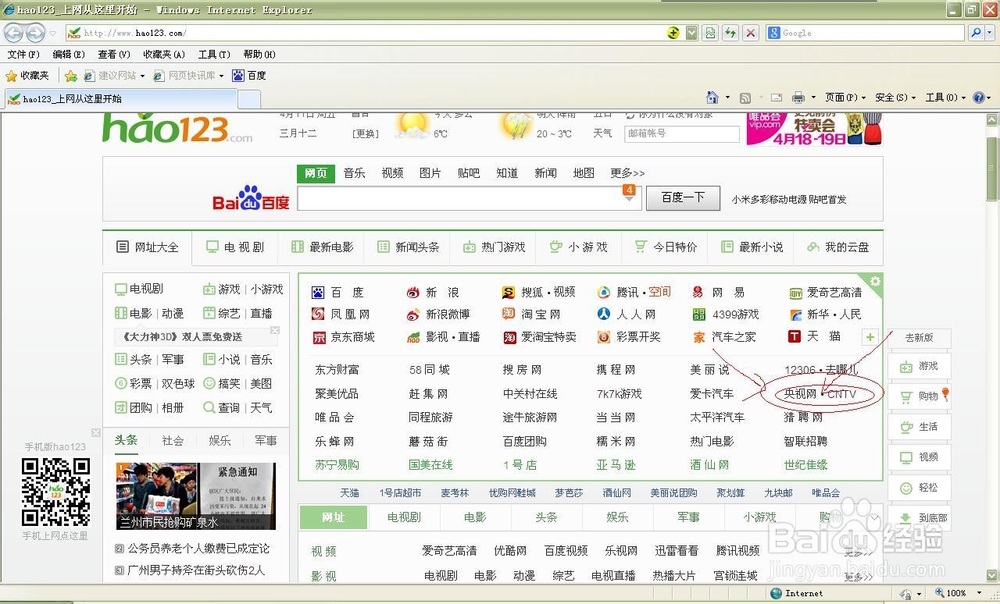Viewport: 1000px width, 604px height.
Task: Click the Baidu search input box
Action: point(471,198)
